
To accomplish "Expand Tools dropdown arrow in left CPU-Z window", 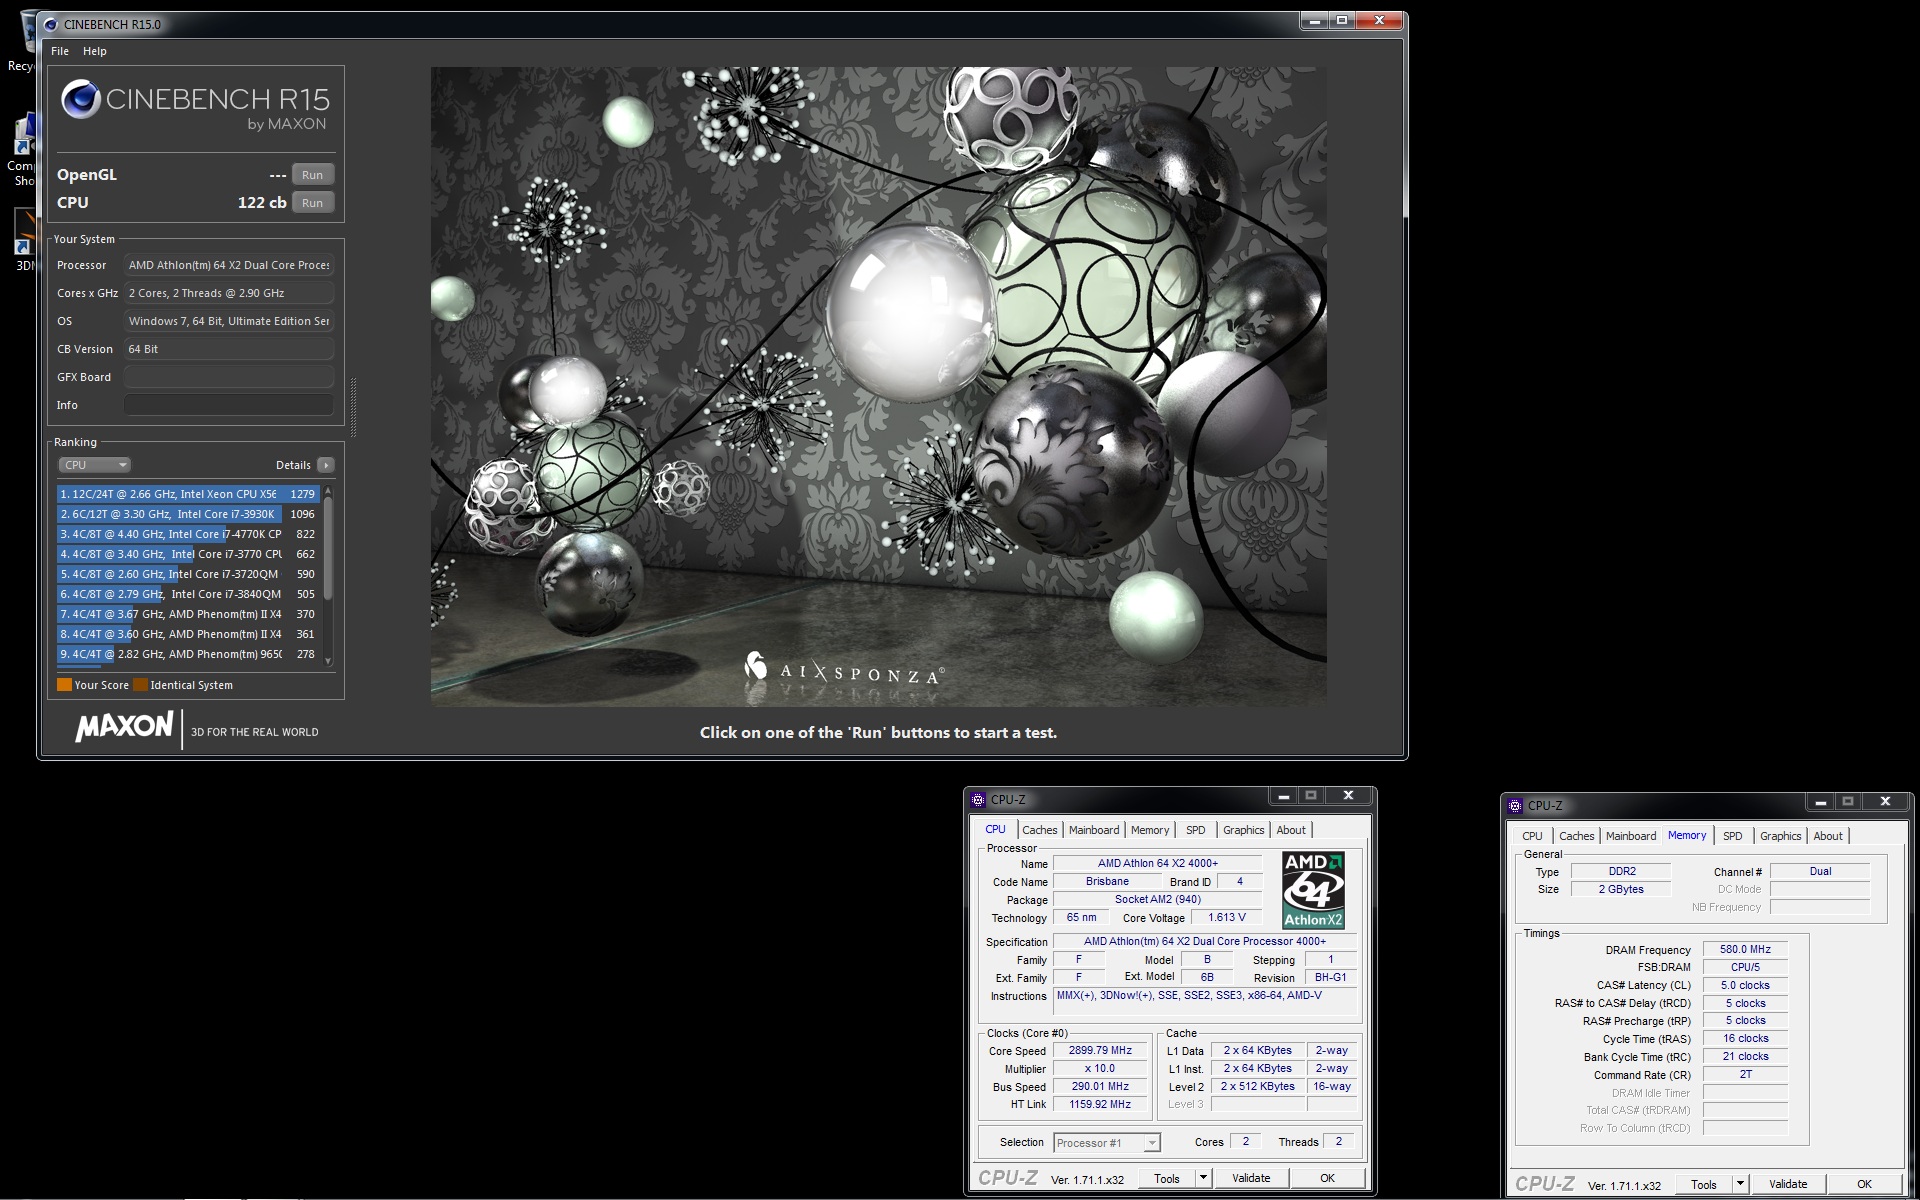I will pyautogui.click(x=1203, y=1179).
